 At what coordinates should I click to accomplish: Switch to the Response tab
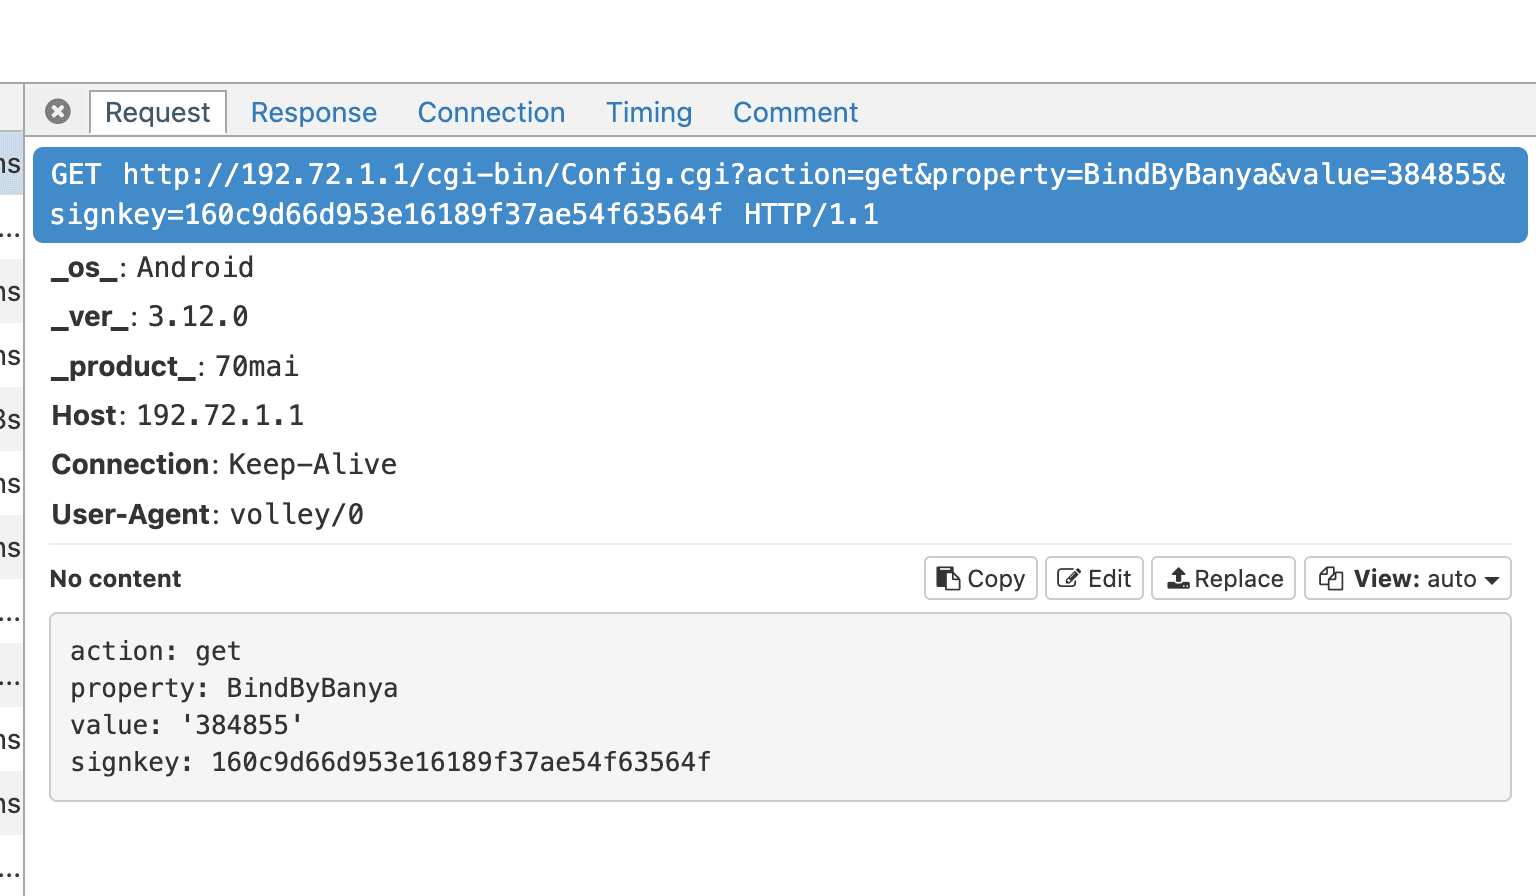tap(313, 112)
